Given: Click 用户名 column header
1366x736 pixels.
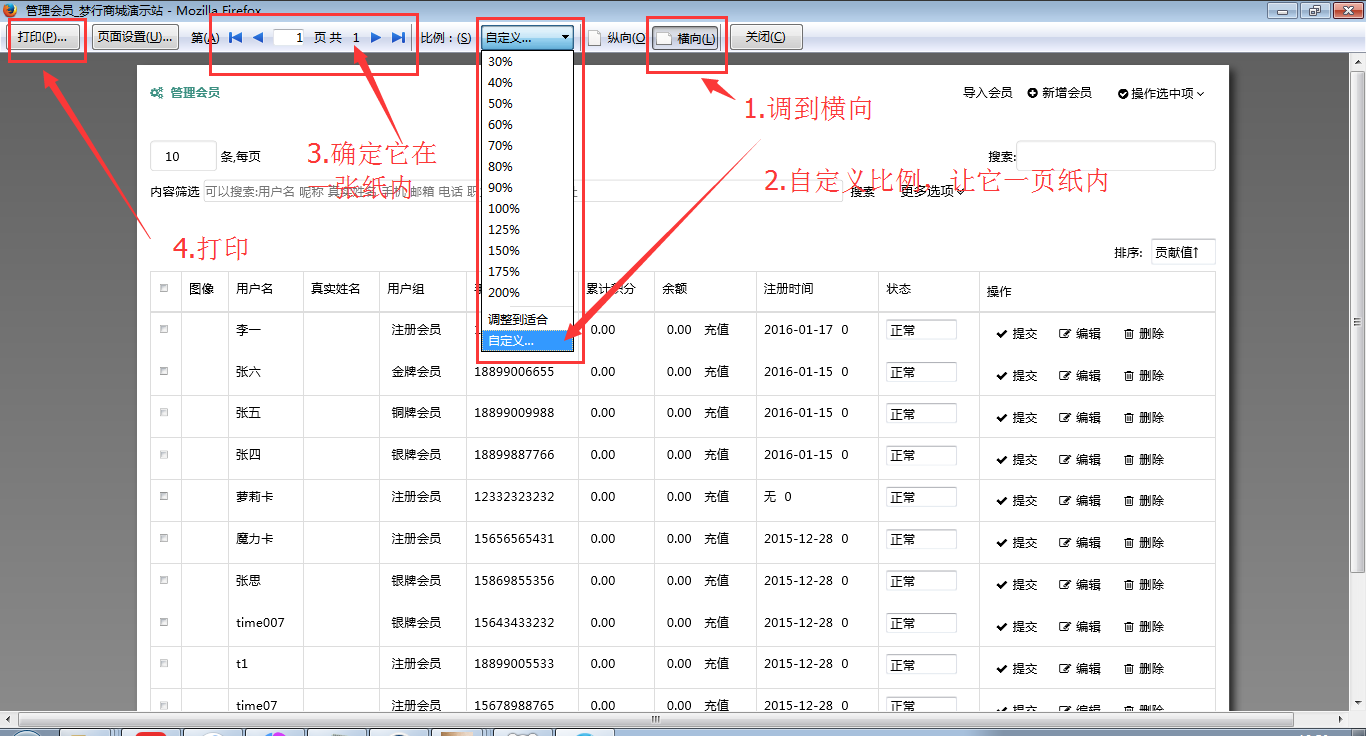Looking at the screenshot, I should tap(255, 289).
